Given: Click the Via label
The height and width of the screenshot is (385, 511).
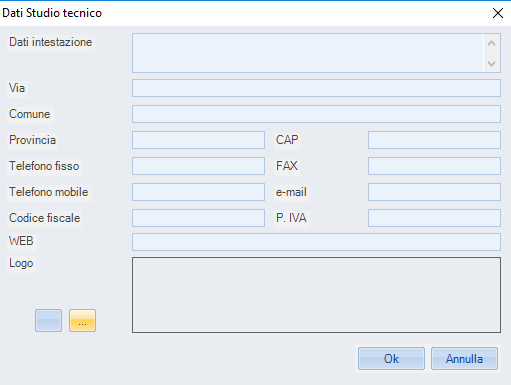Looking at the screenshot, I should [x=17, y=88].
